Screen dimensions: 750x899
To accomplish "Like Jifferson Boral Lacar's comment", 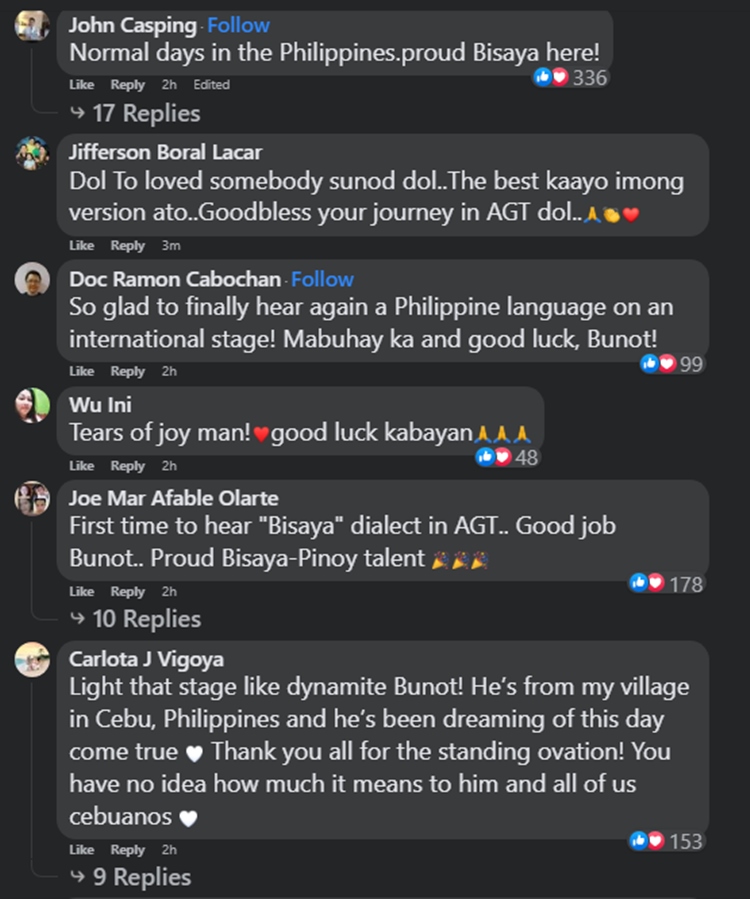I will click(80, 245).
